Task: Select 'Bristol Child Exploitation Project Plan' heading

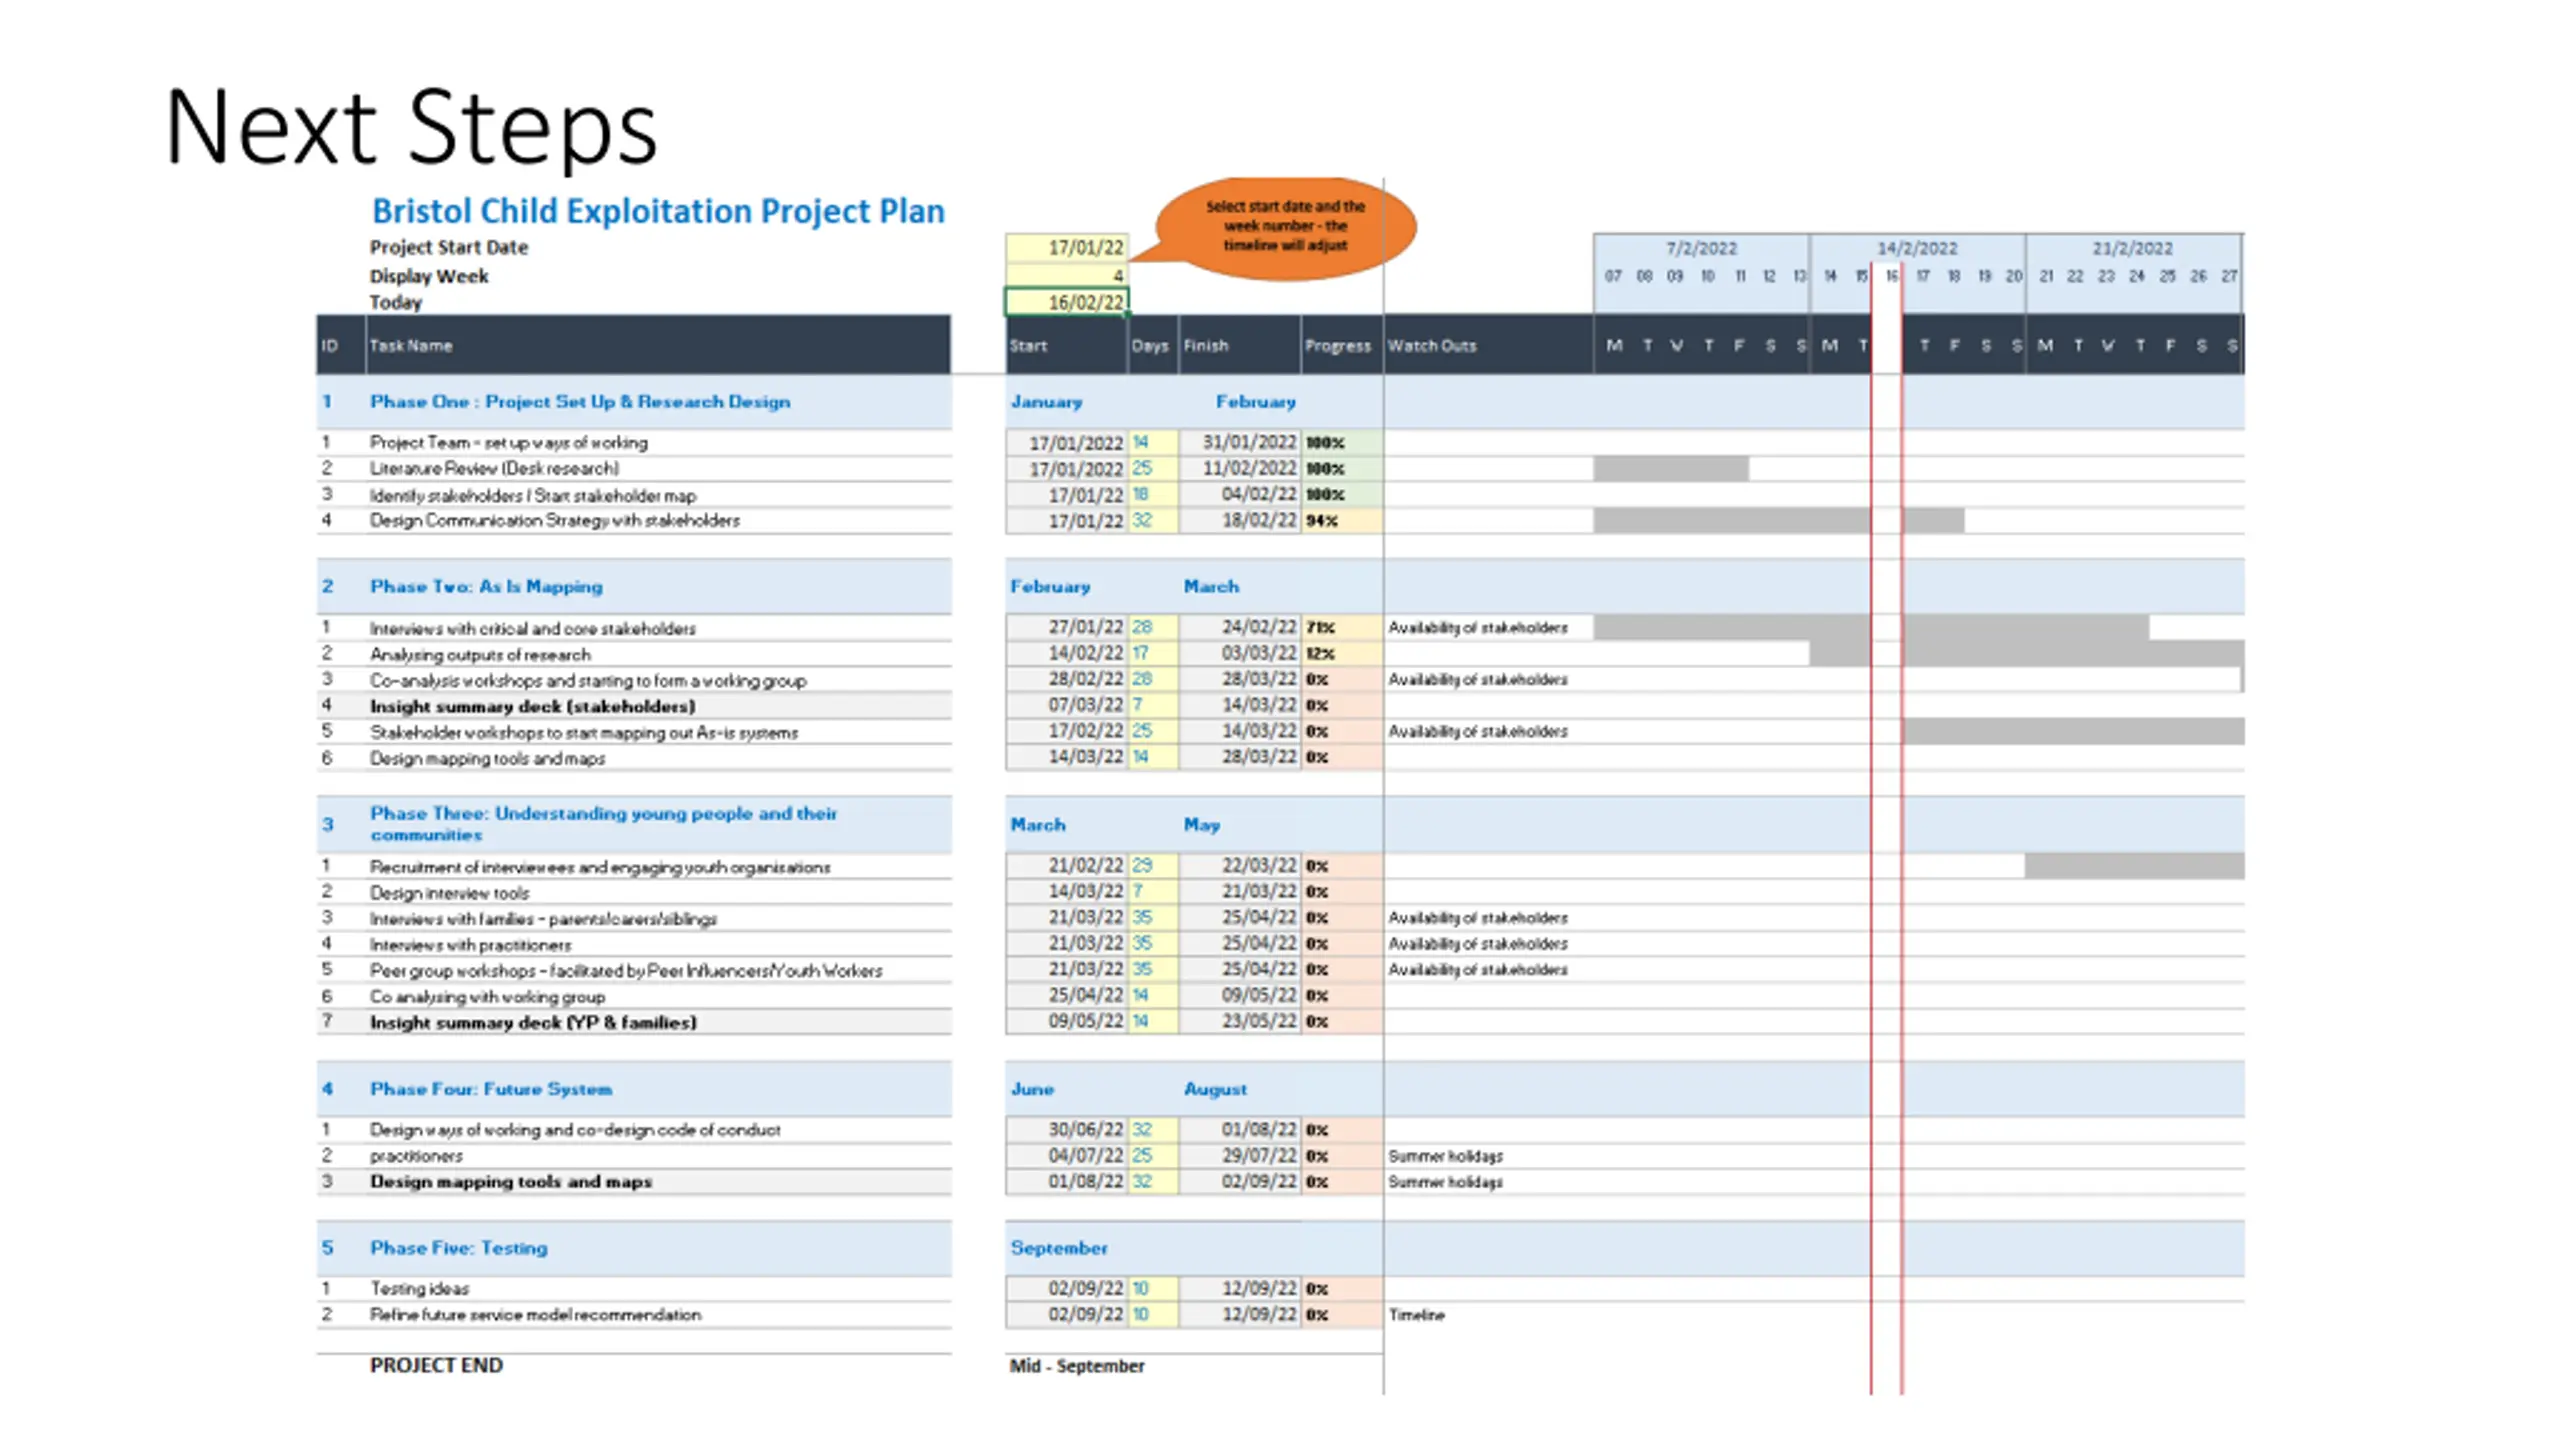Action: pyautogui.click(x=658, y=211)
